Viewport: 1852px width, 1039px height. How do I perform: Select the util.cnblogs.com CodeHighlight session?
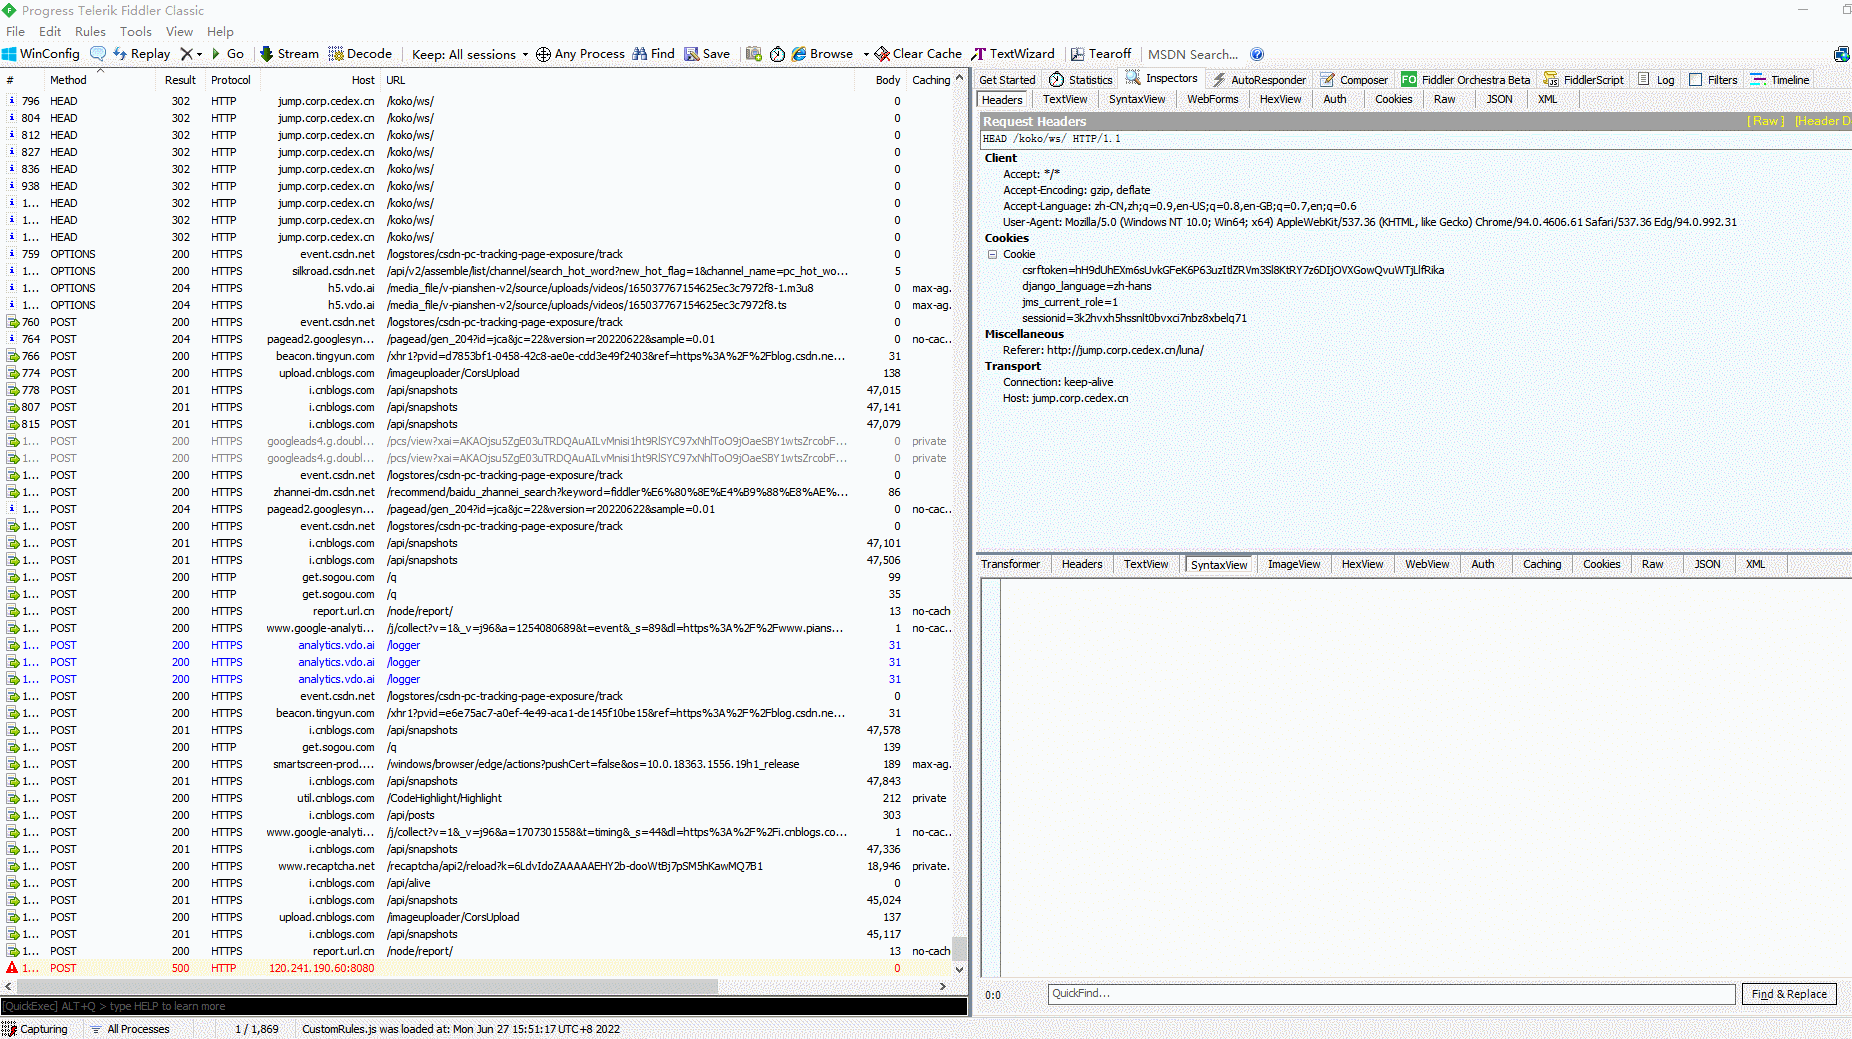(478, 798)
